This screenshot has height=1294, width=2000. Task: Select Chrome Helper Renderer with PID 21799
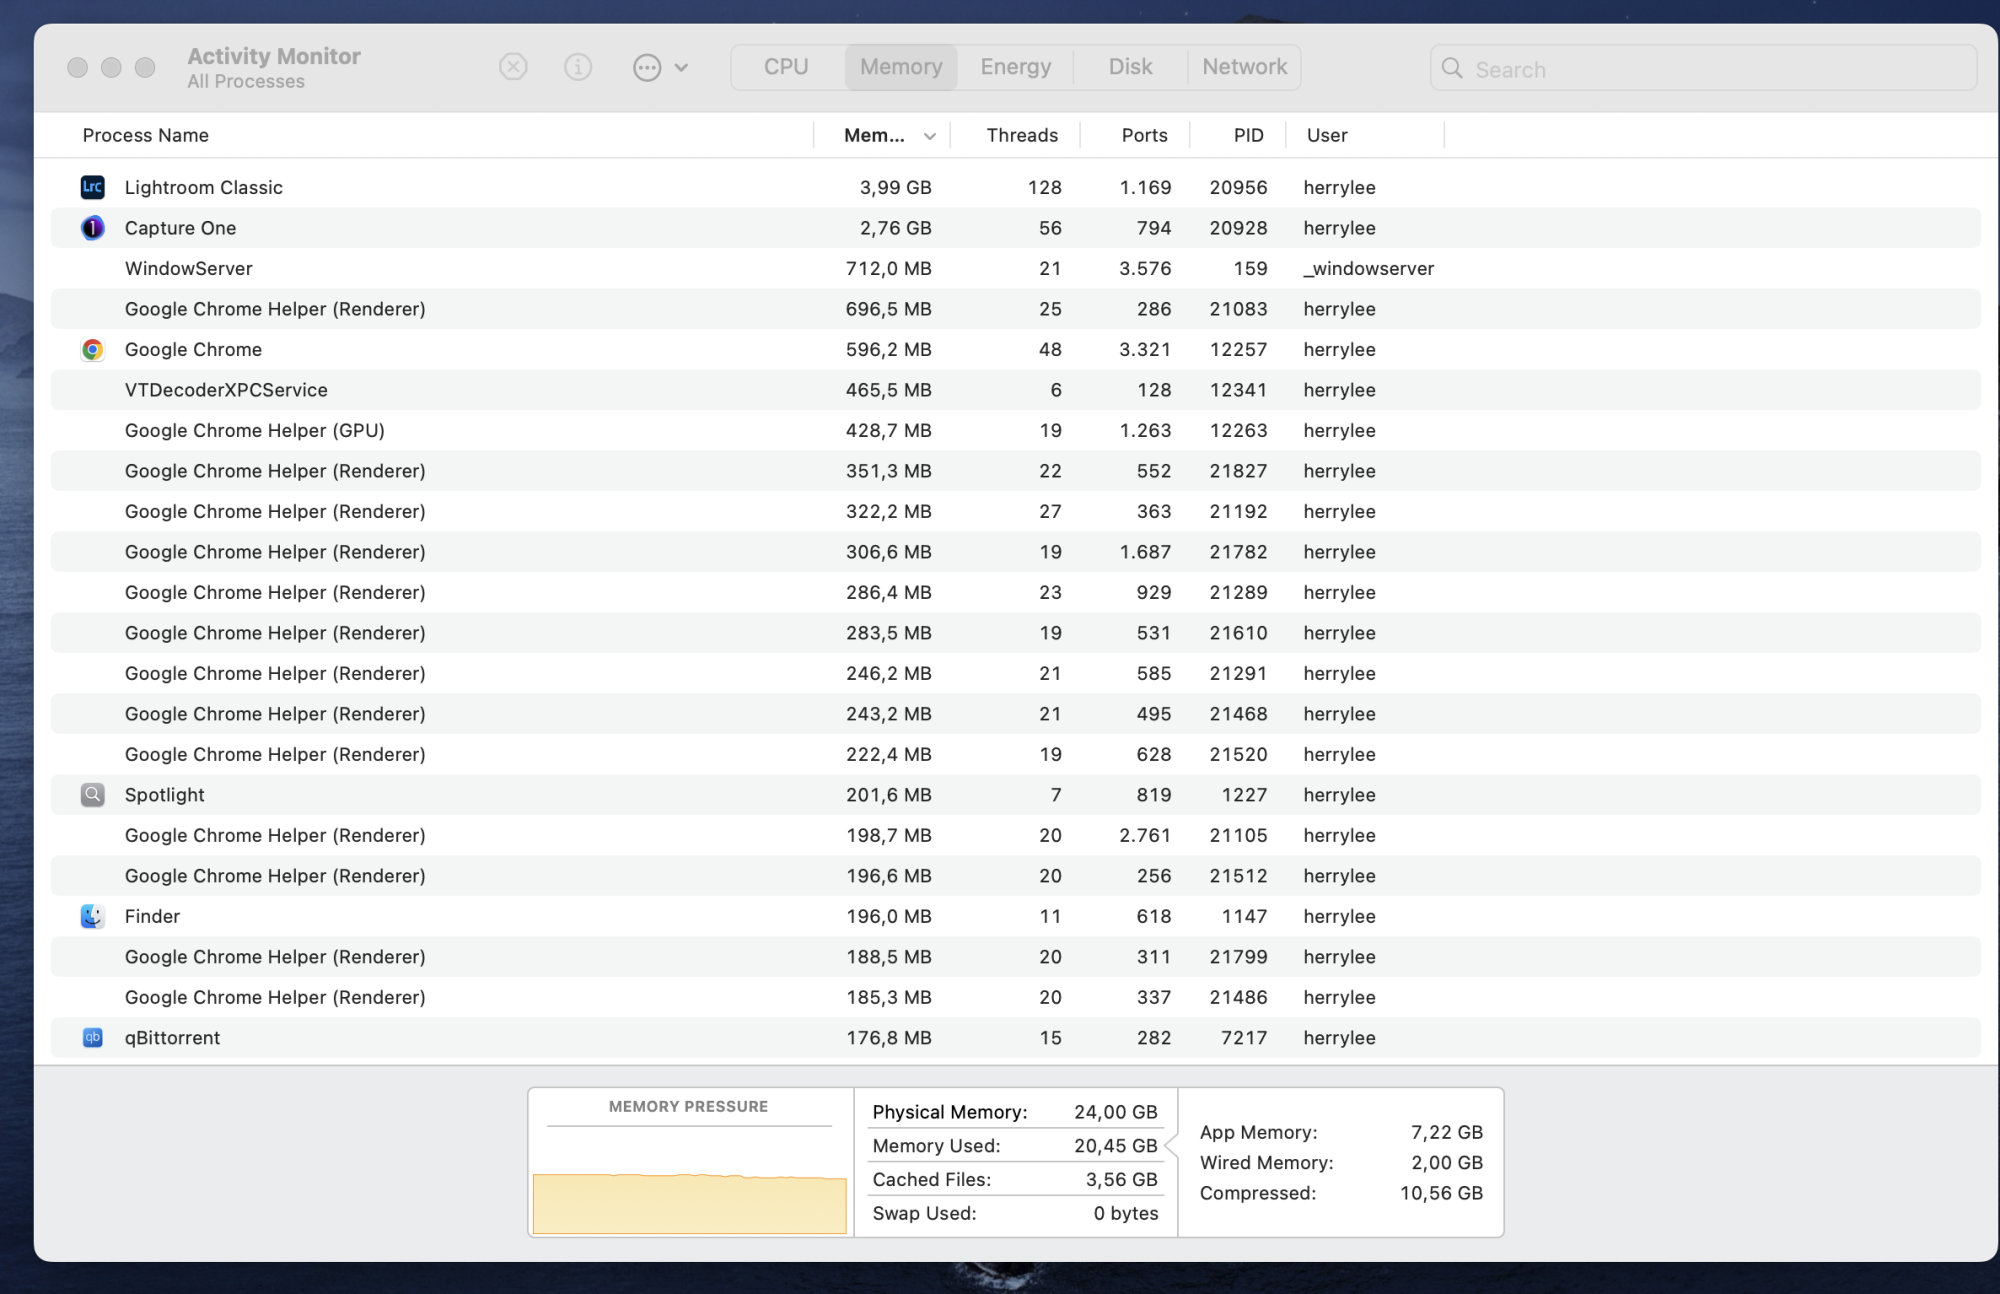pos(1015,957)
